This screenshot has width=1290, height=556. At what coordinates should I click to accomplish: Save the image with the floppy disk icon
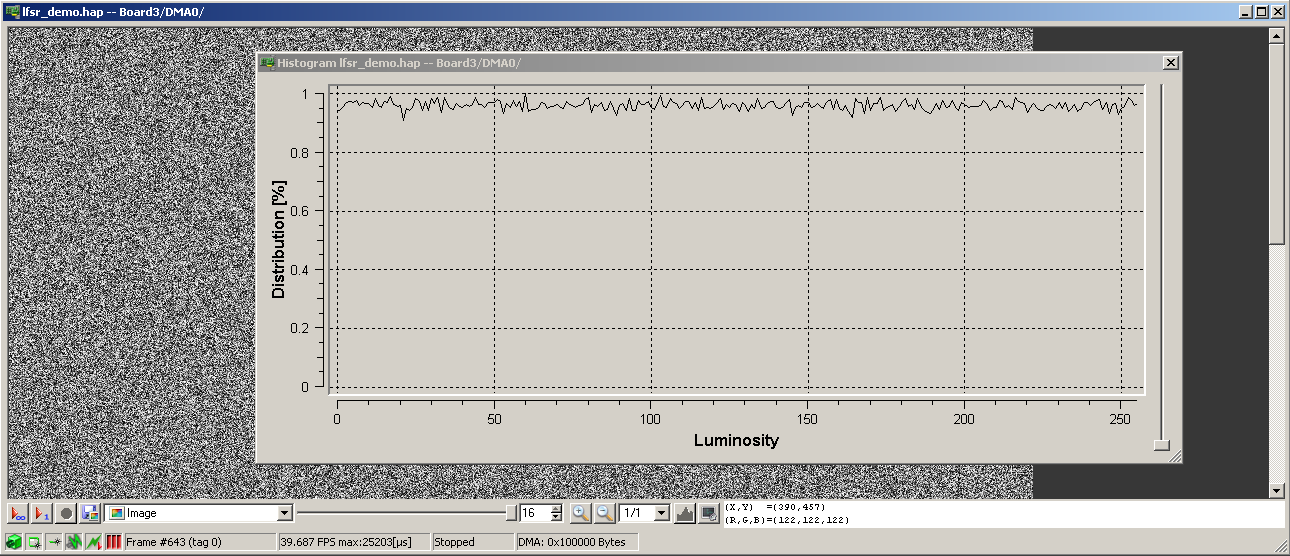[x=90, y=513]
